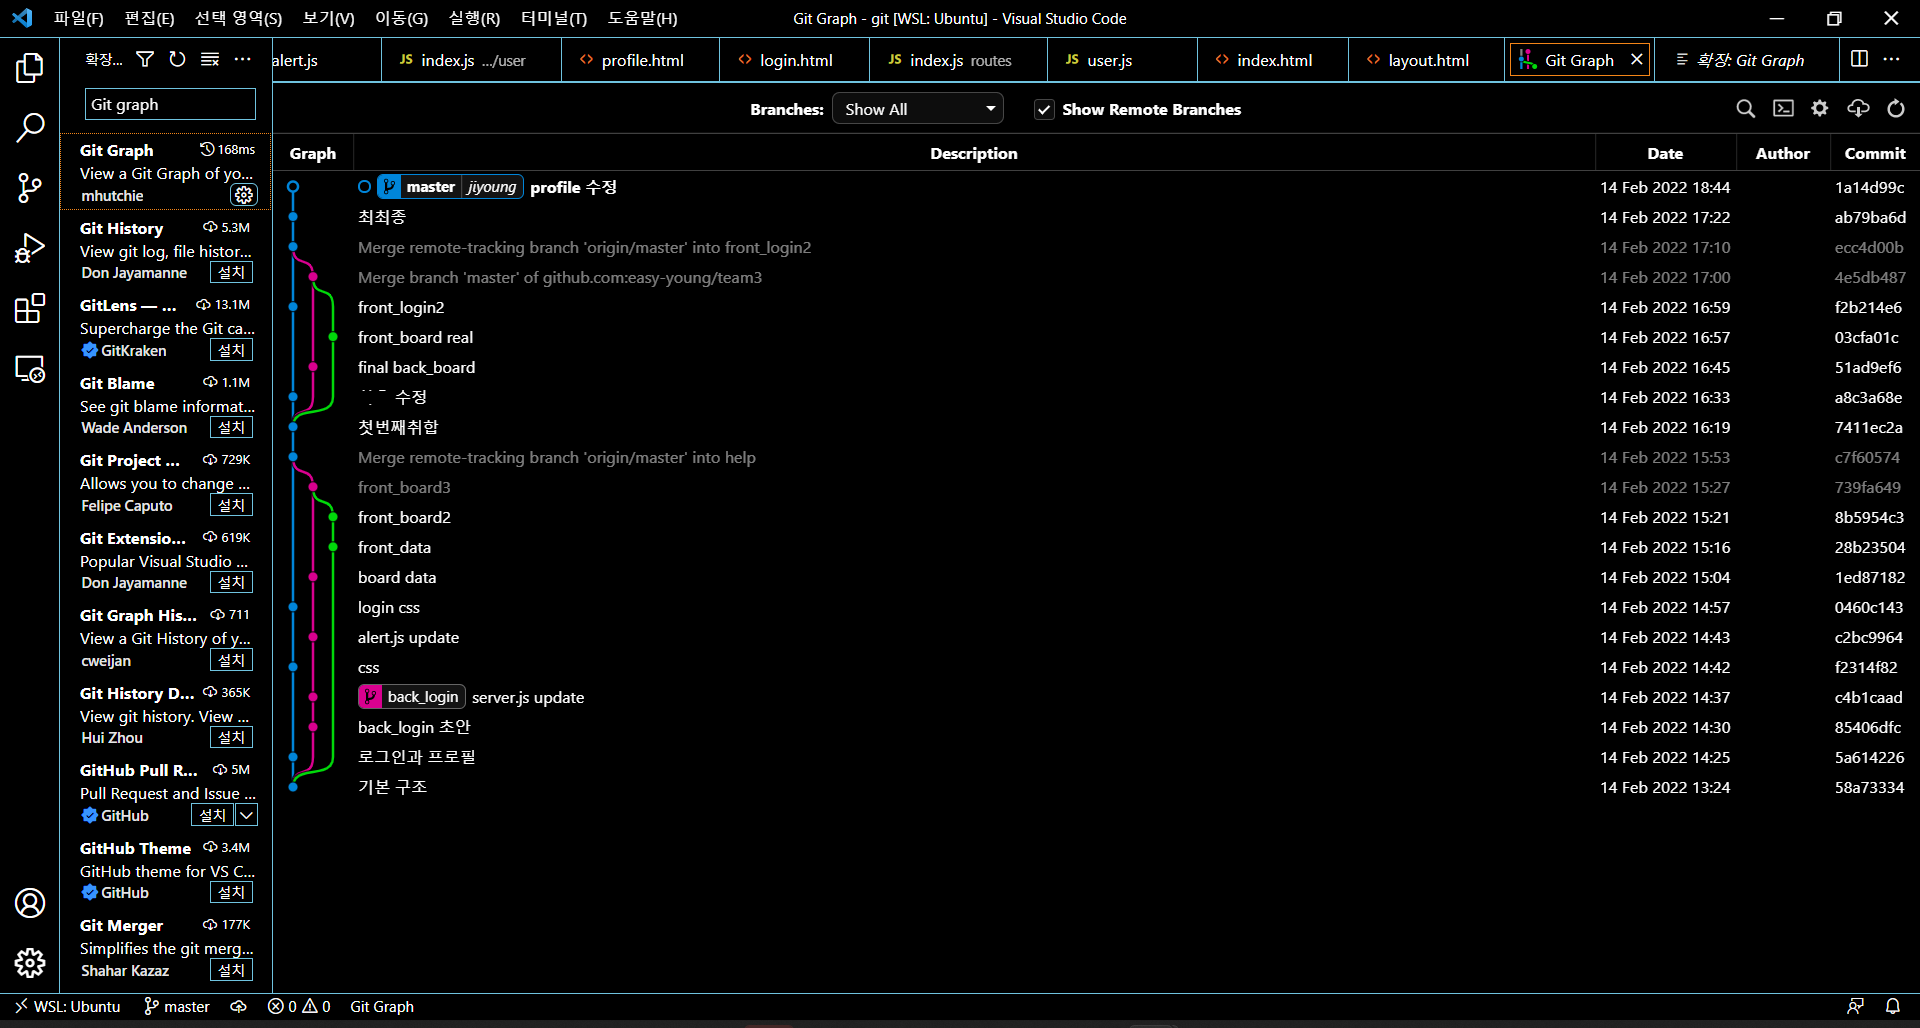Click the filter extensions funnel icon

tap(145, 60)
